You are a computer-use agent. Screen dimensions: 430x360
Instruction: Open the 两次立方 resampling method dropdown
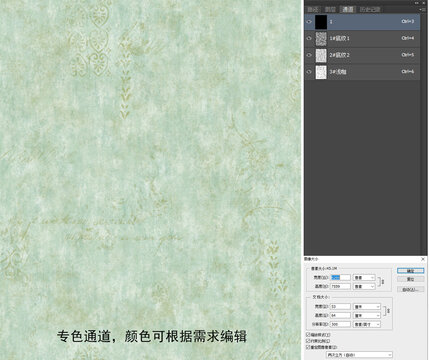pyautogui.click(x=359, y=355)
